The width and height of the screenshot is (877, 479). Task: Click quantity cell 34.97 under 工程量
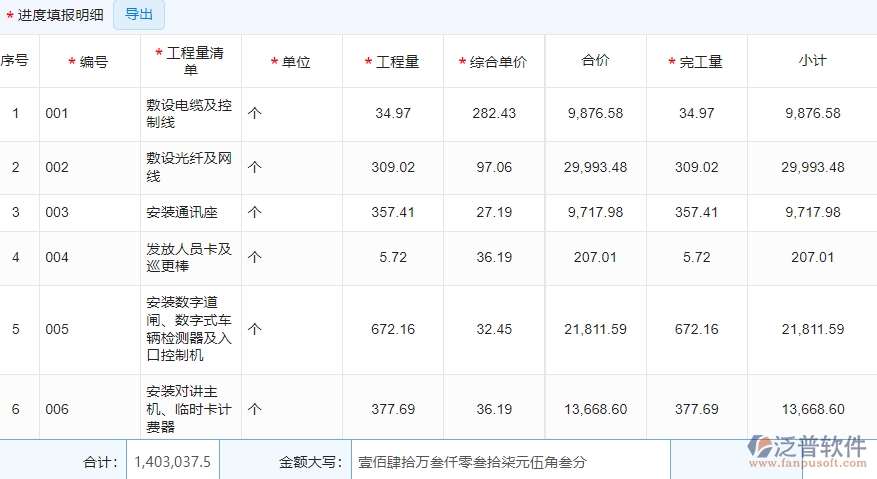tap(393, 114)
